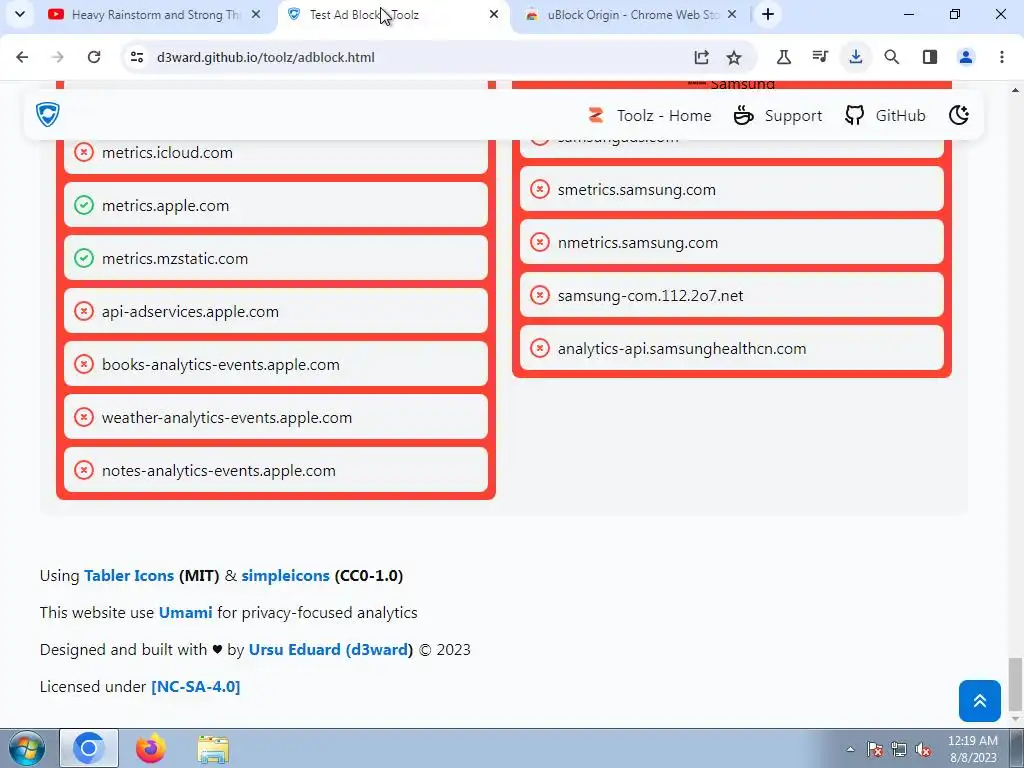Open Toolz - Home link
Viewport: 1024px width, 768px height.
tap(649, 116)
